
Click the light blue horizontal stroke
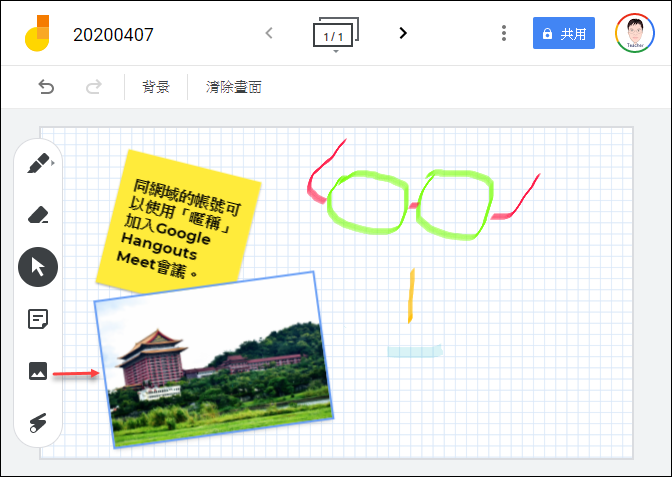415,351
